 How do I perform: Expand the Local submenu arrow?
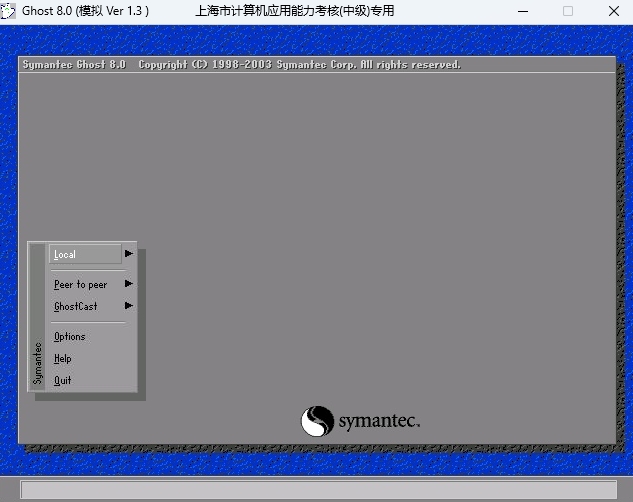pos(129,253)
